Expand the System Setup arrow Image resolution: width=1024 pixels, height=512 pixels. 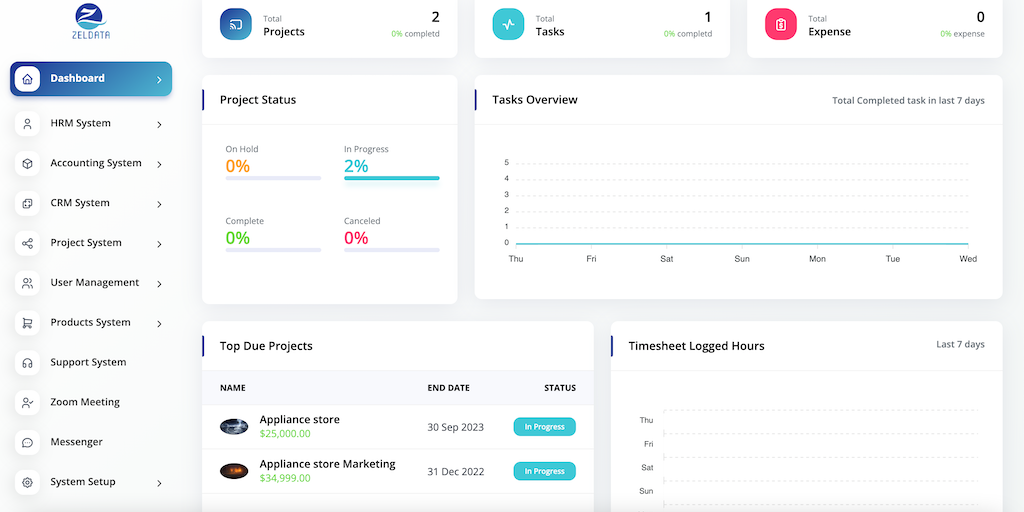click(x=159, y=483)
